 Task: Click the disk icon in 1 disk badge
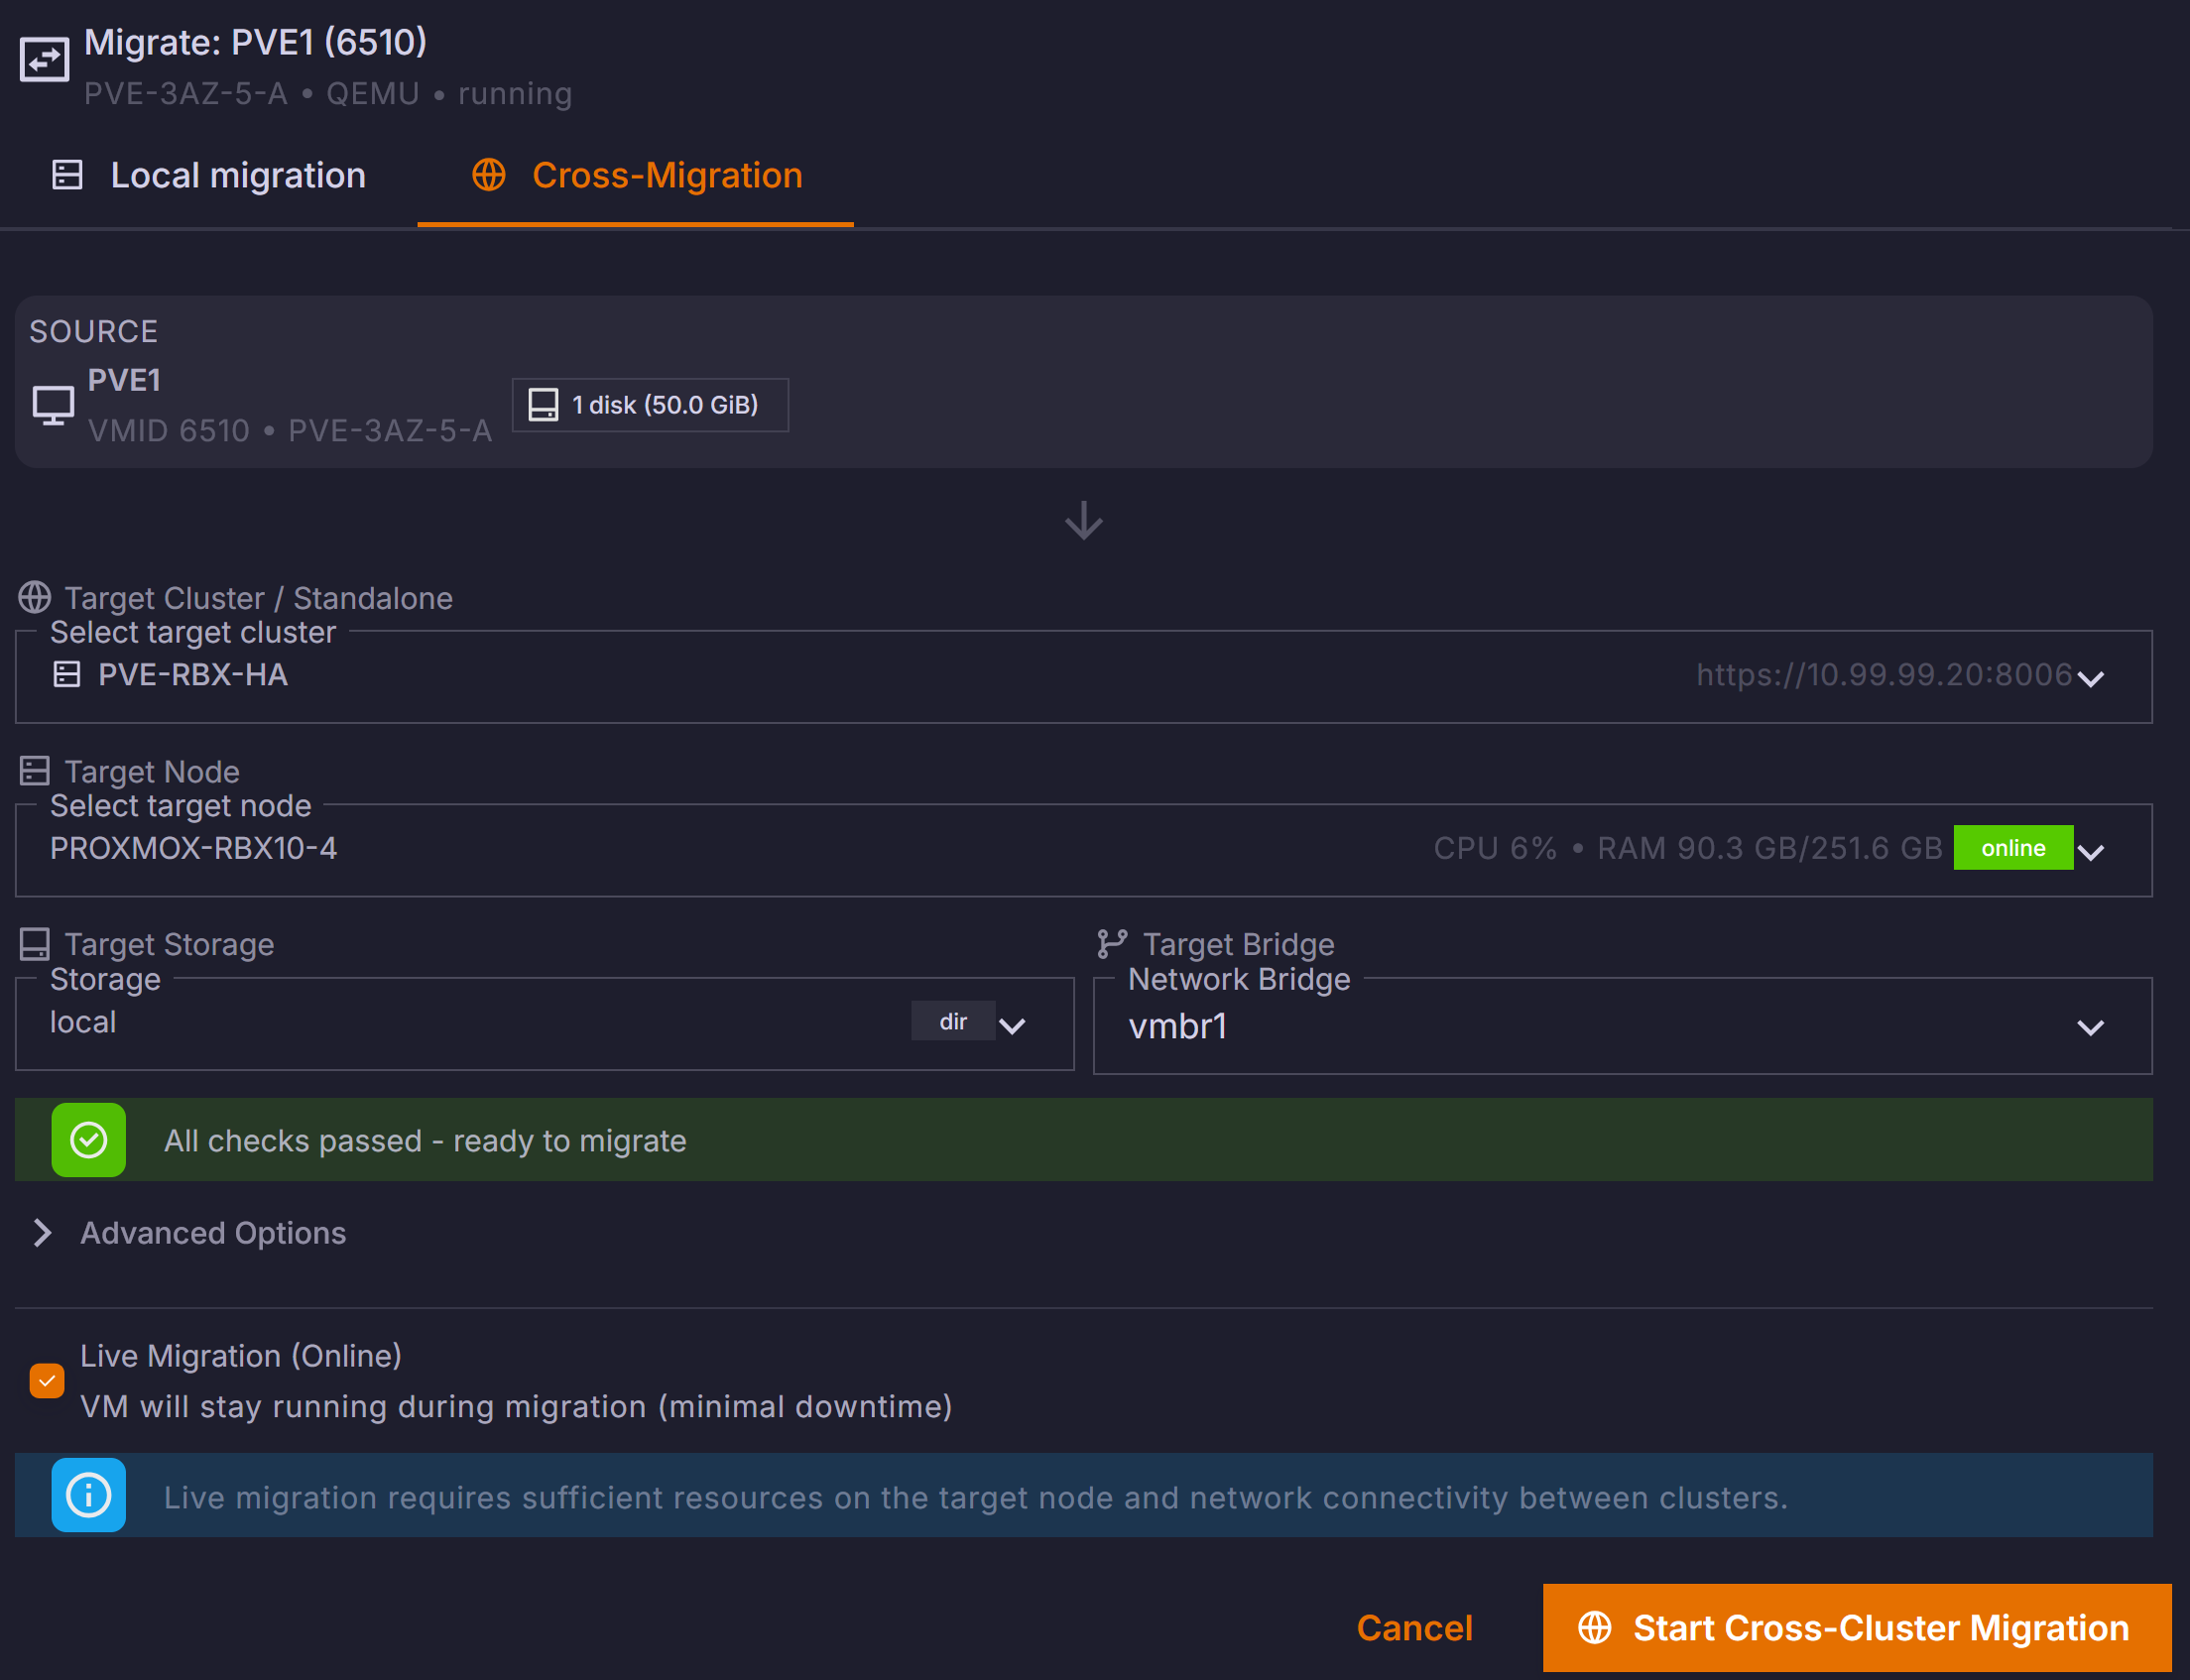pyautogui.click(x=543, y=405)
